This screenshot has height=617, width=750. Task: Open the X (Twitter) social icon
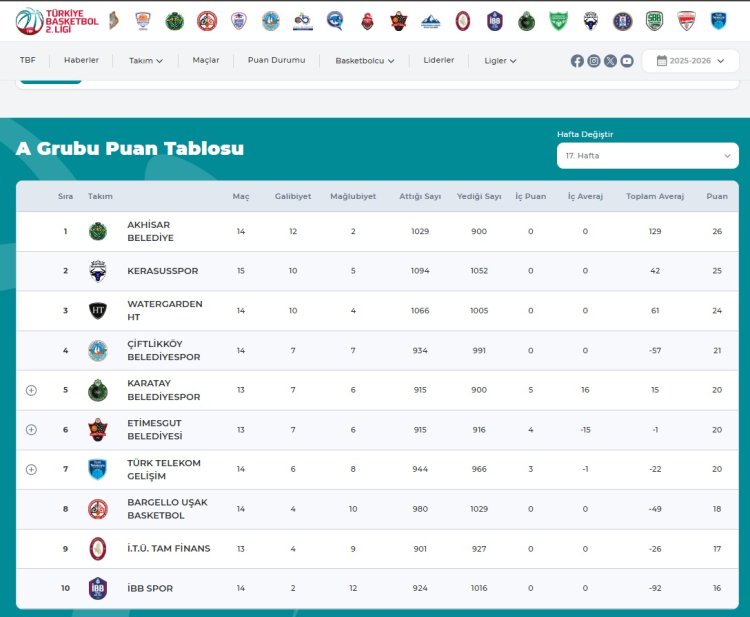610,61
